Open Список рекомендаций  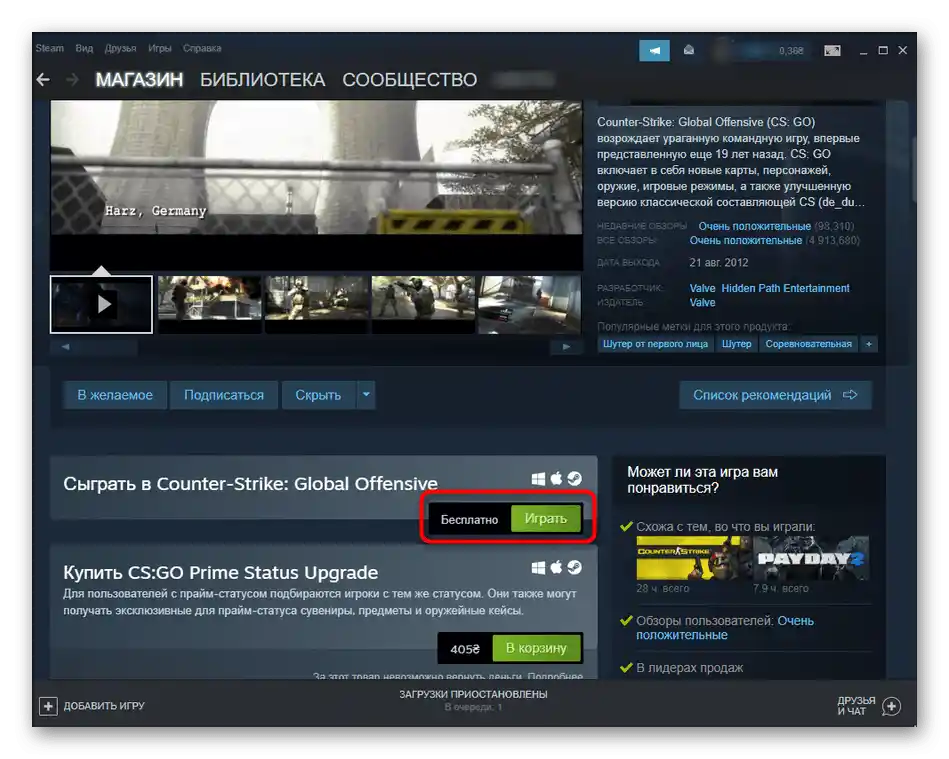775,395
